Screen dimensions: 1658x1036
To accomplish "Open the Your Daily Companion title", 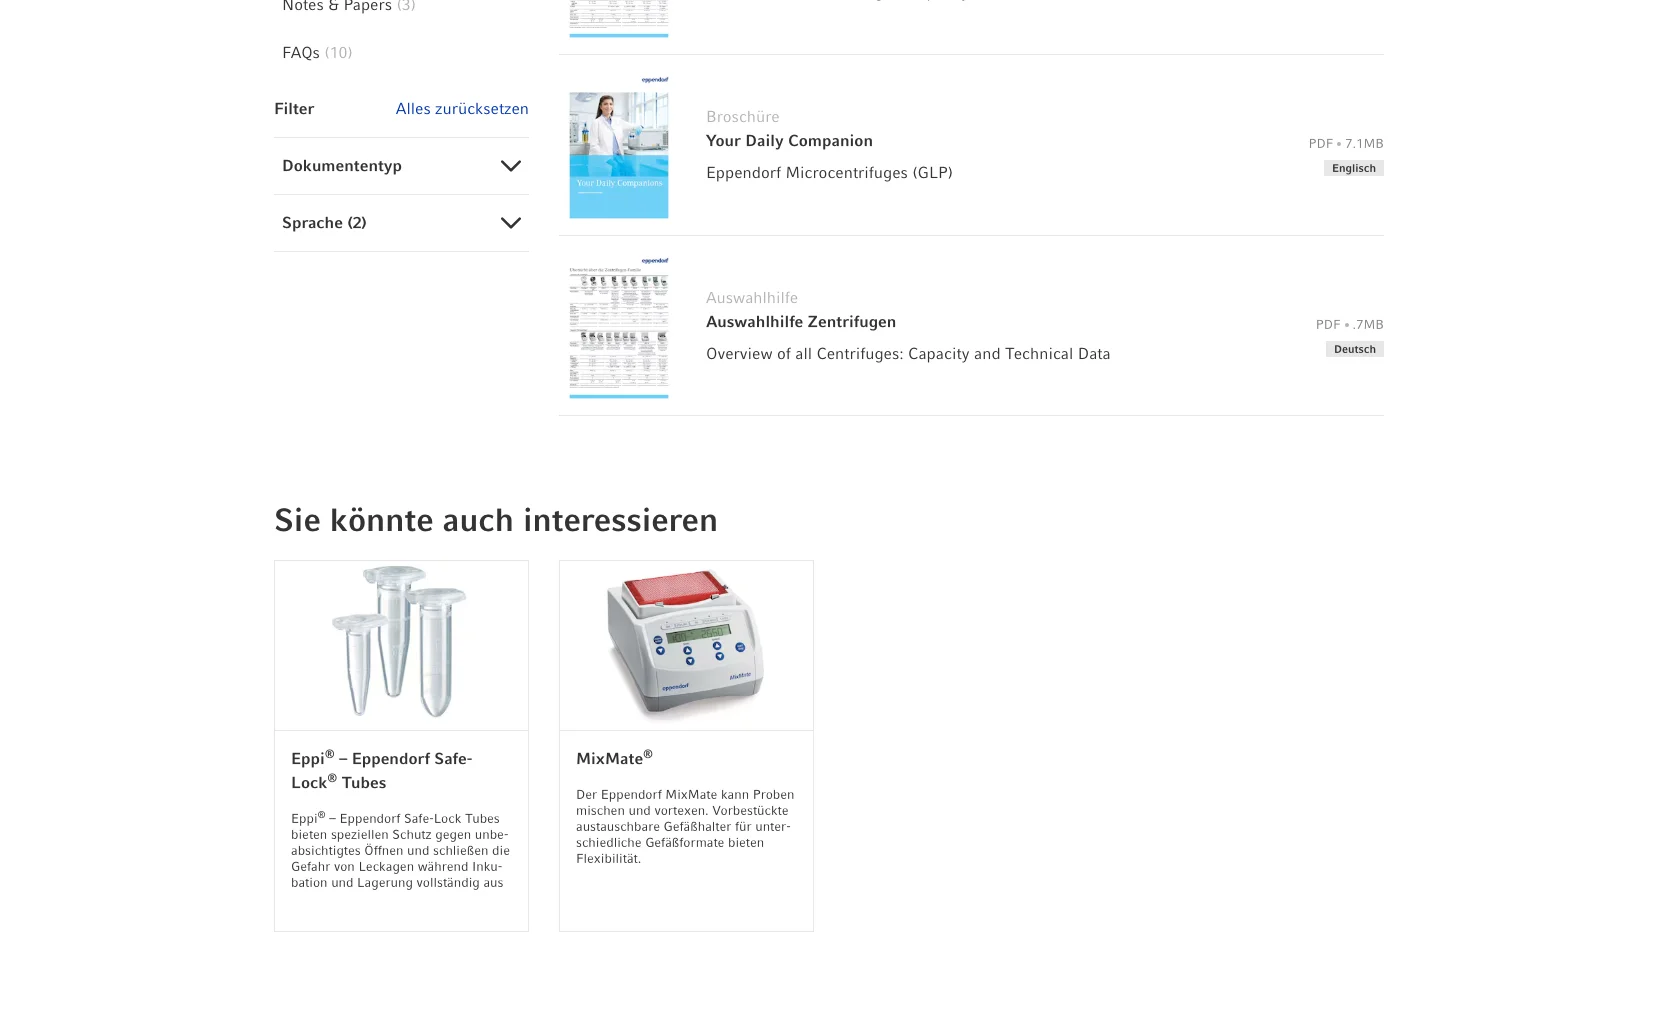I will point(789,141).
